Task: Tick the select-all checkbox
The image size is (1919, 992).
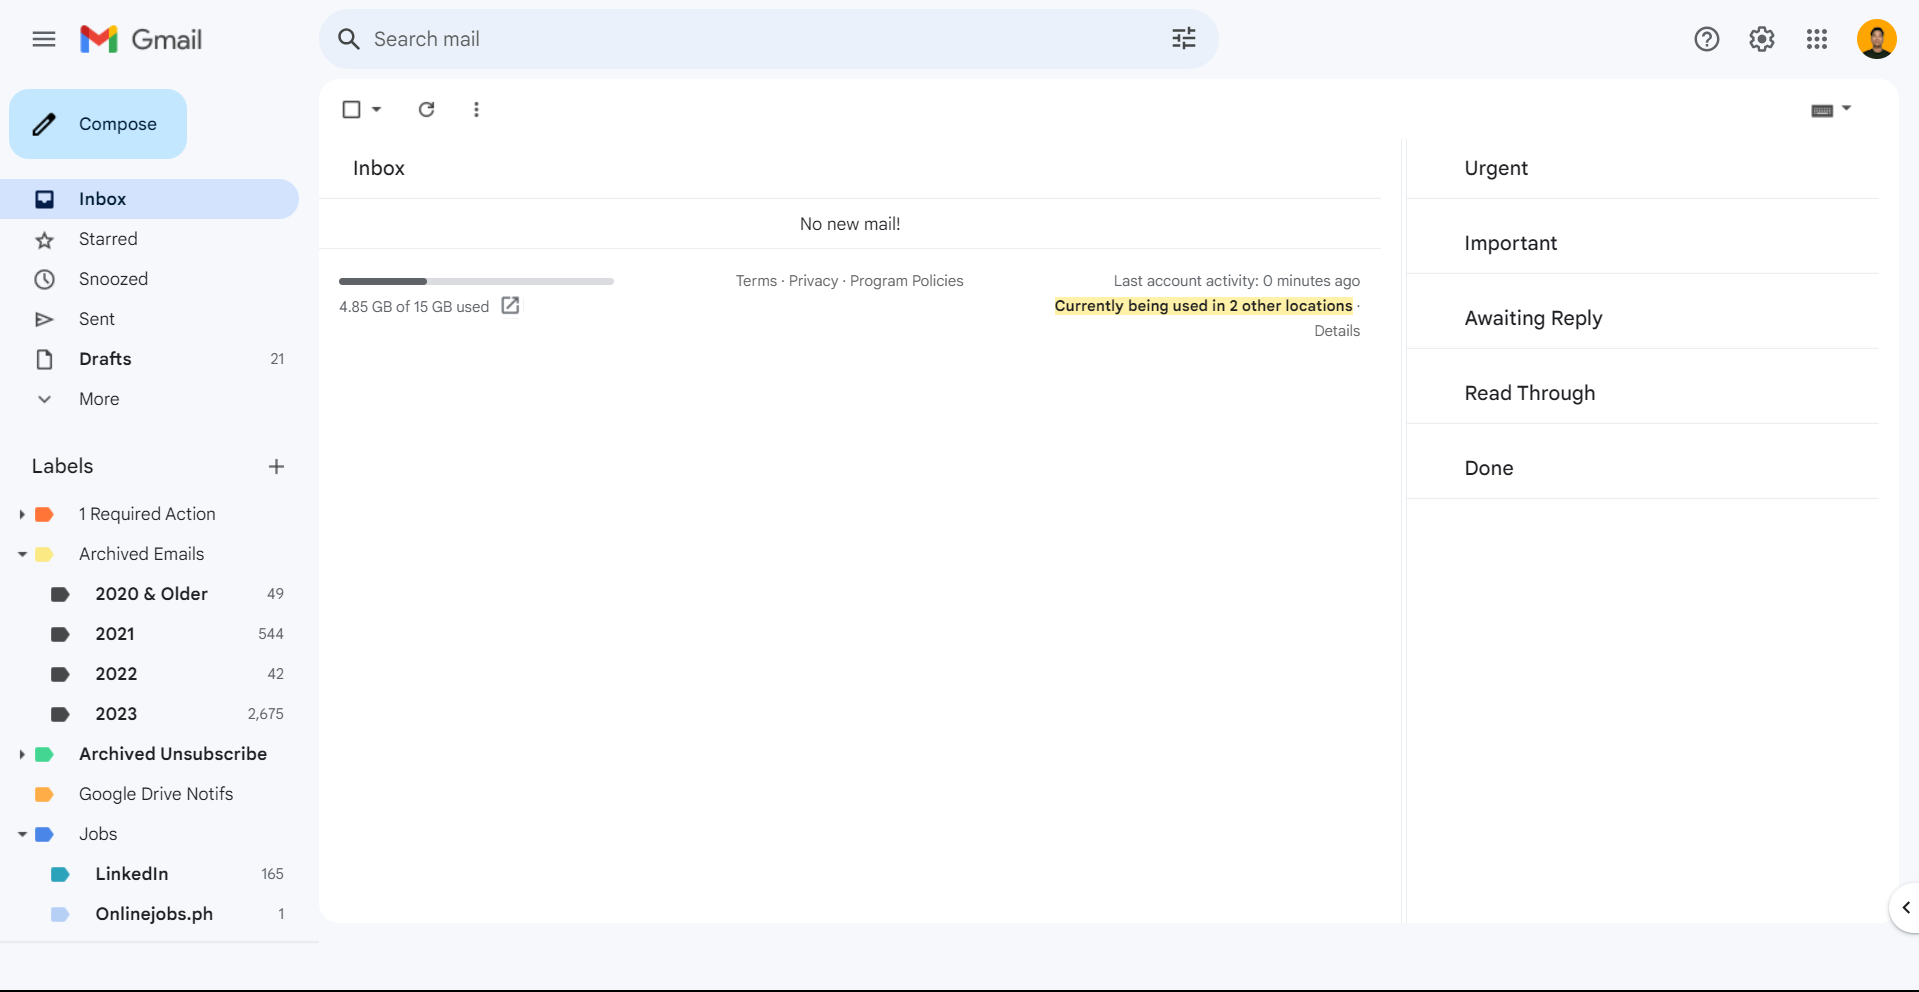Action: (351, 109)
